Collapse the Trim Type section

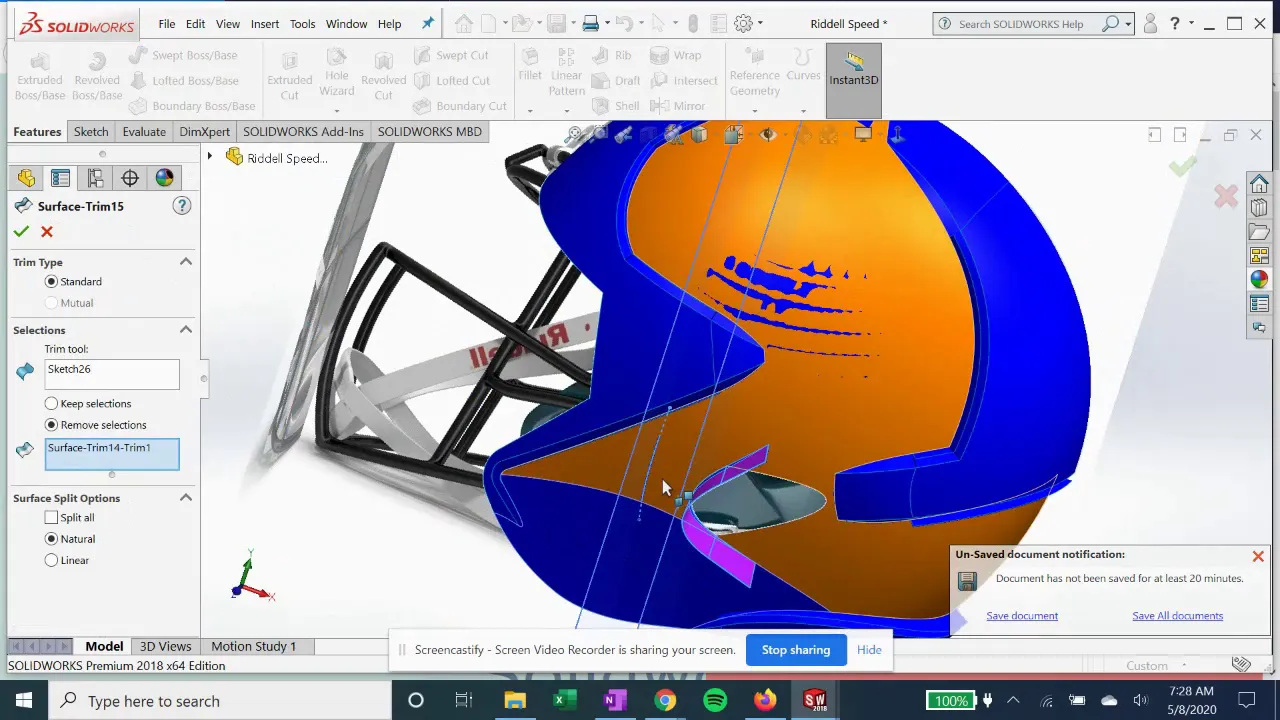(x=185, y=262)
